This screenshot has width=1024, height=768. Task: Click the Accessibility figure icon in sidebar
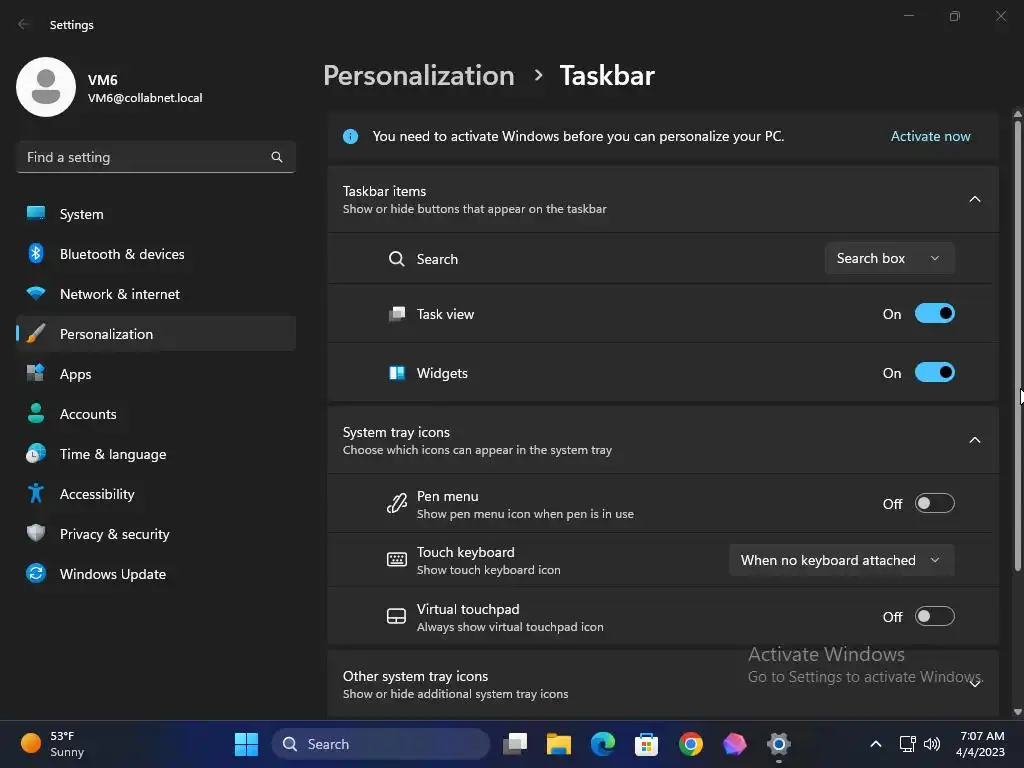tap(36, 494)
